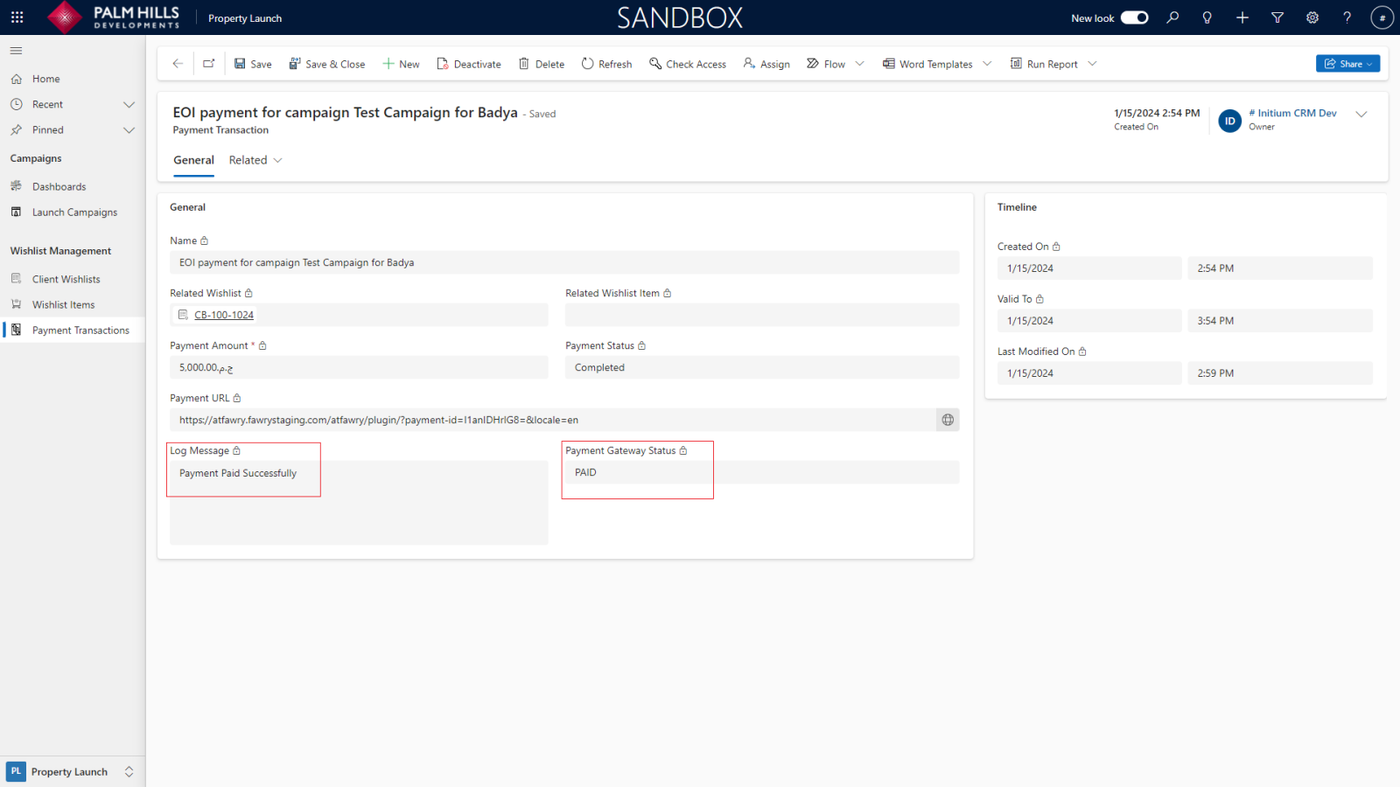
Task: Click the Payment Gateway Status field
Action: point(762,473)
